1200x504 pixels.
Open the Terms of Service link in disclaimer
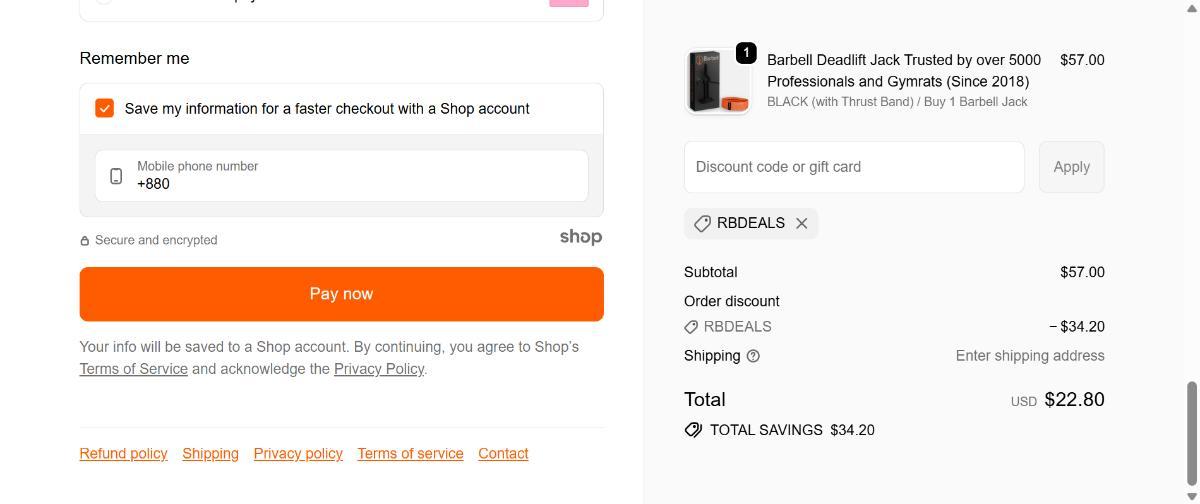133,369
